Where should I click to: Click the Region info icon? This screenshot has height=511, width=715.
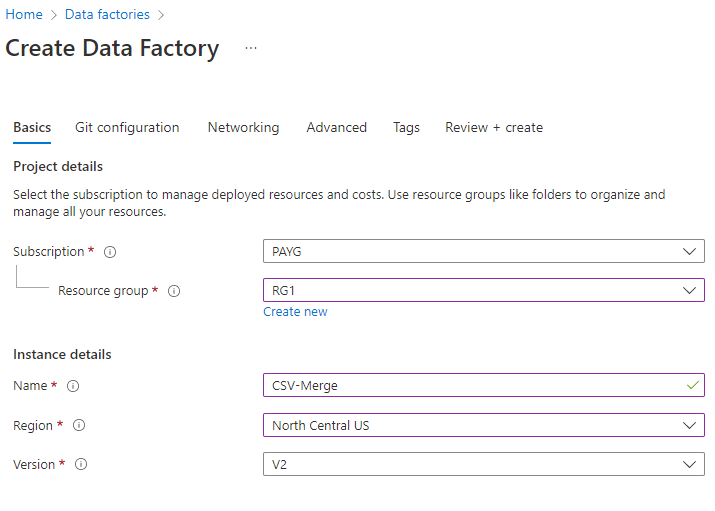79,426
